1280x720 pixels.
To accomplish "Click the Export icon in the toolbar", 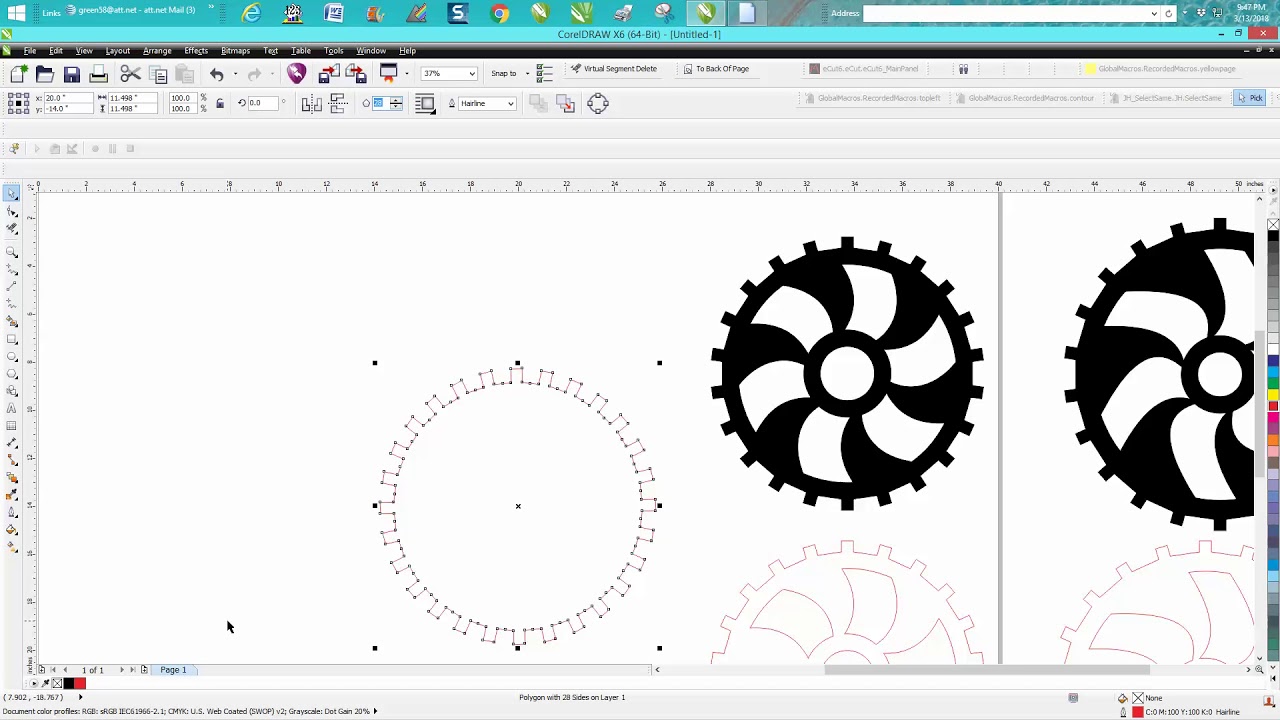I will click(355, 73).
